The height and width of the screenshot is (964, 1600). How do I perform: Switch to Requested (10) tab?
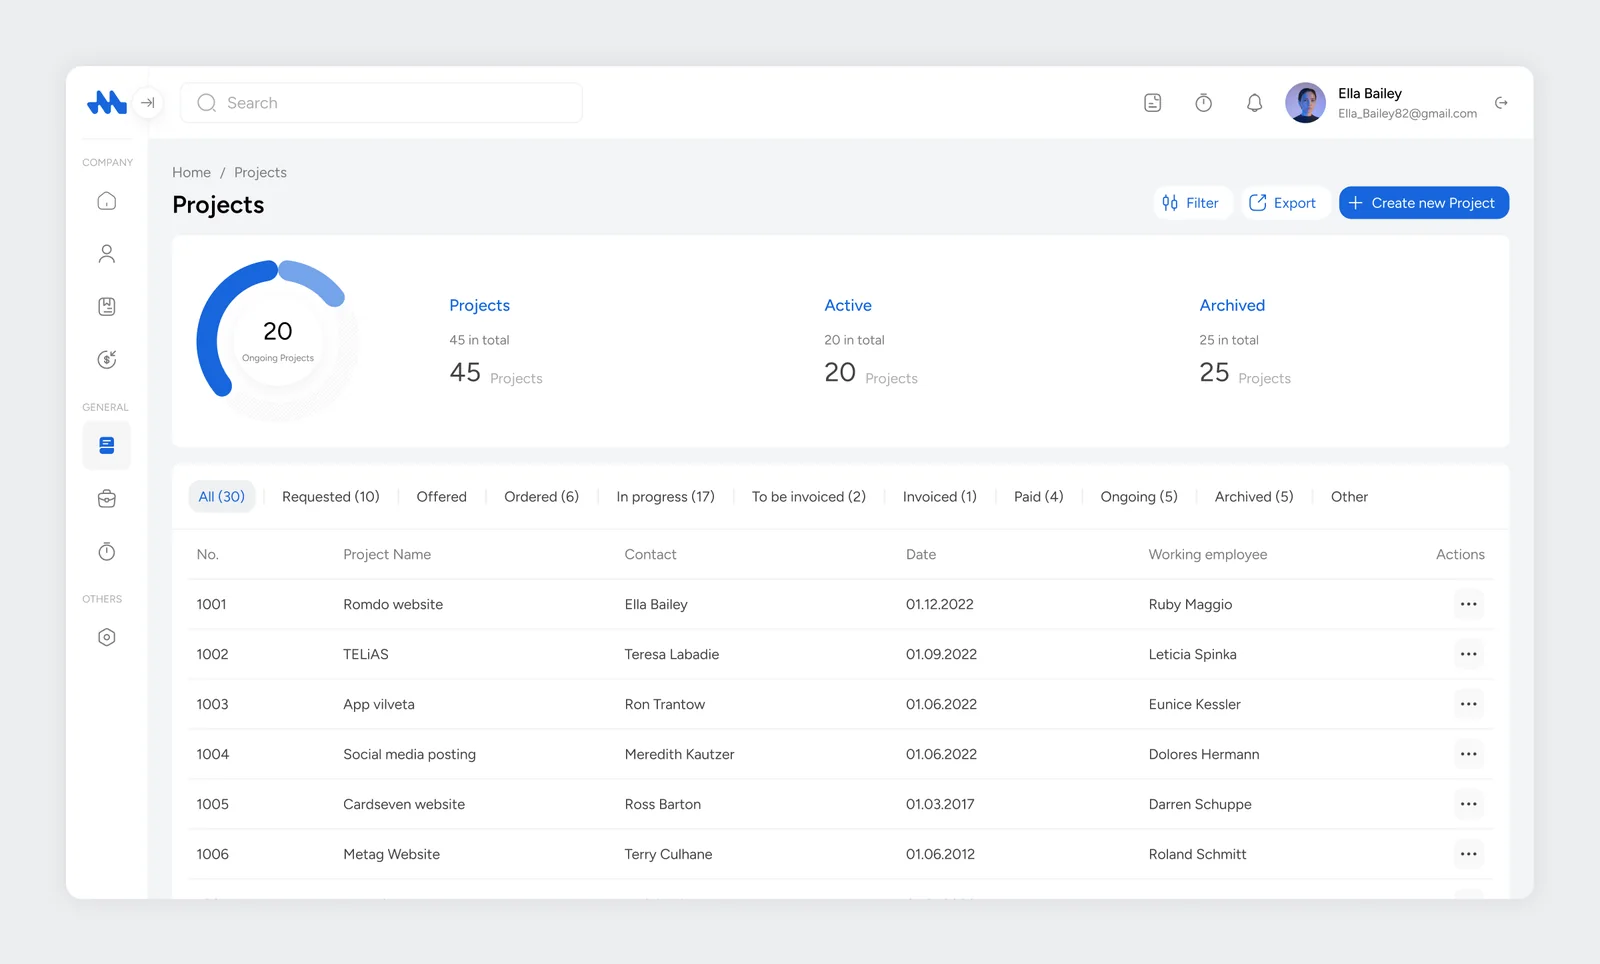click(331, 496)
